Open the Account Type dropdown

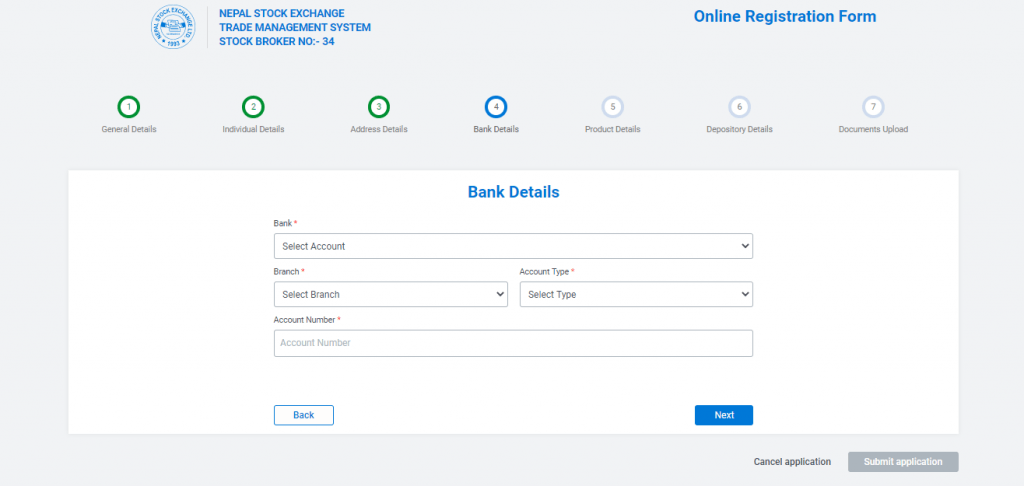(x=636, y=294)
